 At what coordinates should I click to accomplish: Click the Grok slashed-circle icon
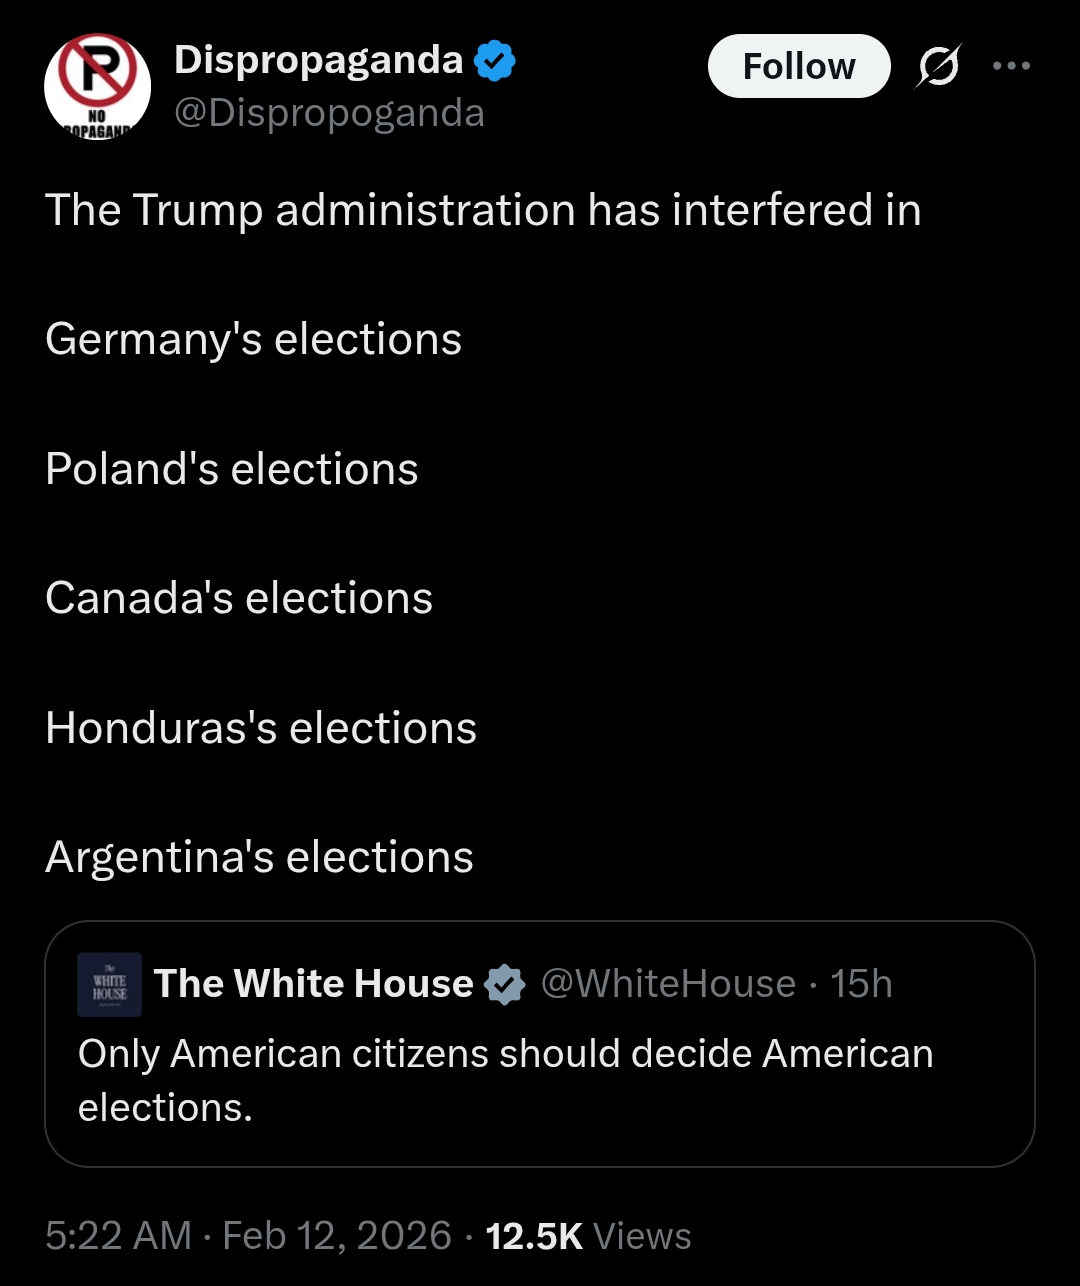point(937,67)
